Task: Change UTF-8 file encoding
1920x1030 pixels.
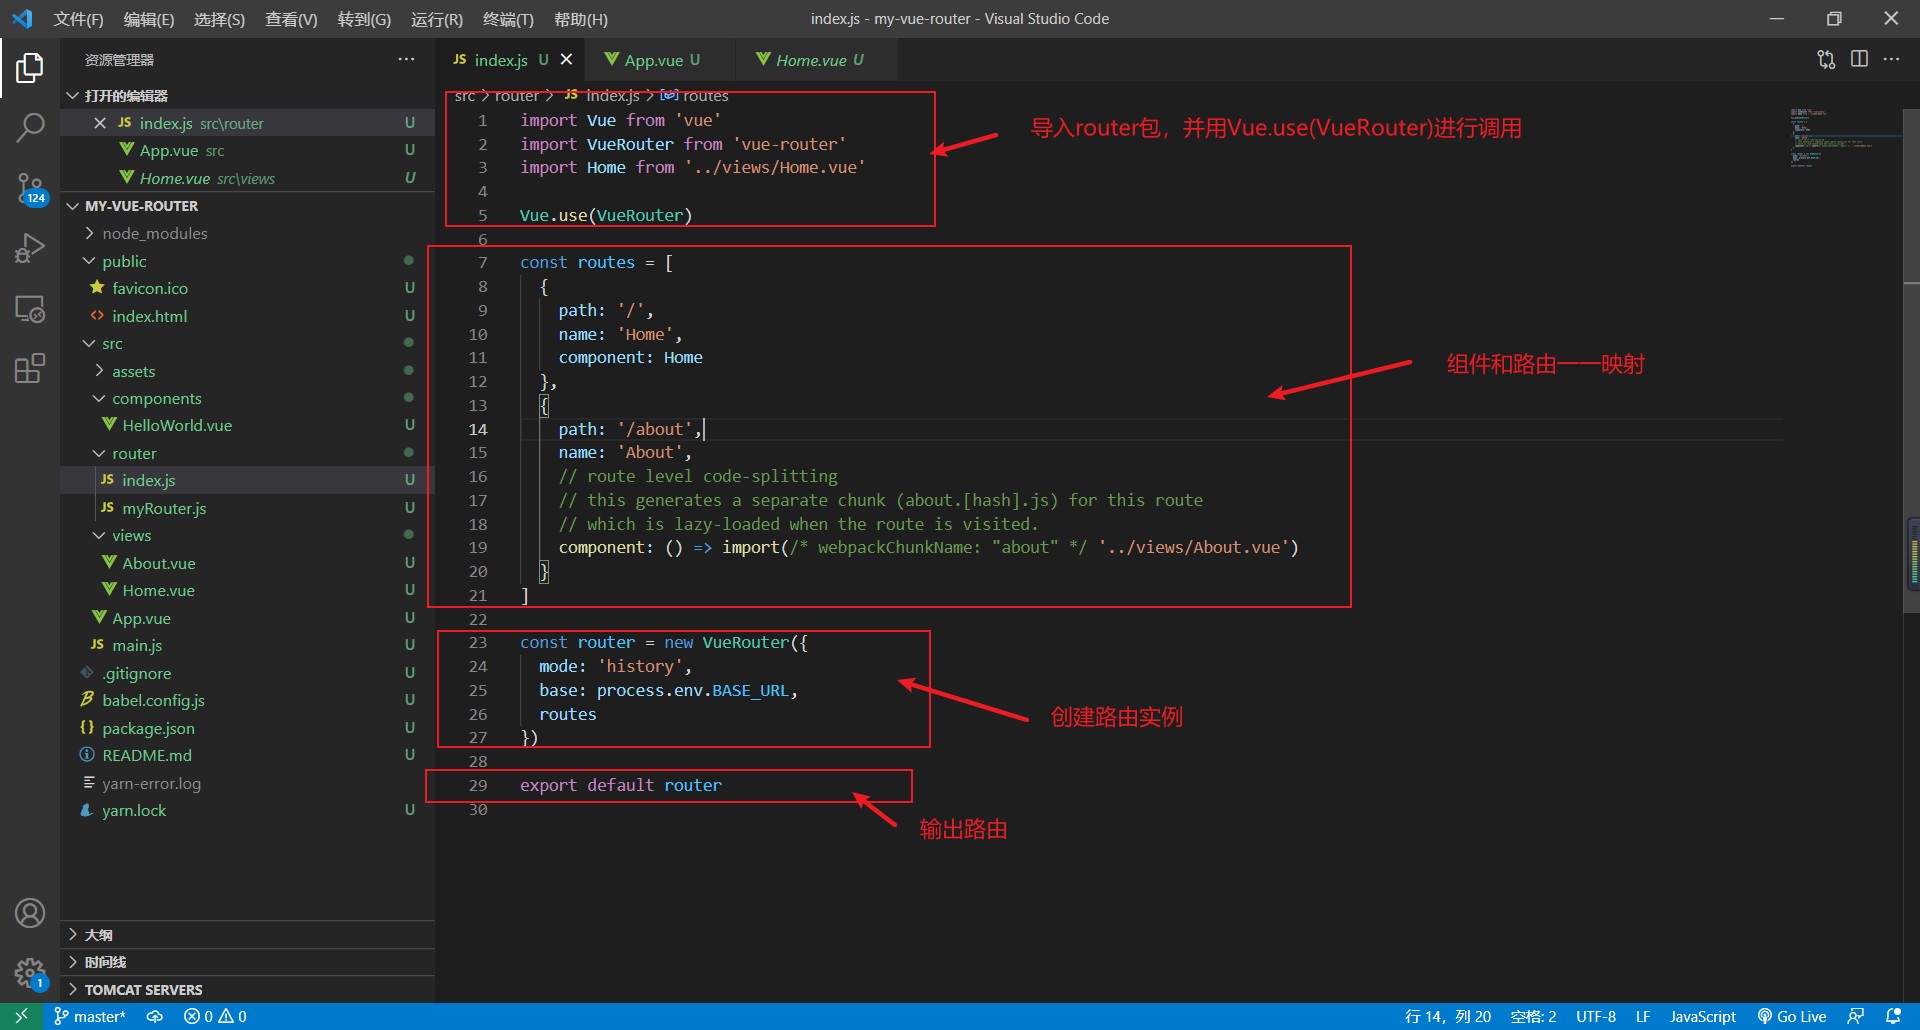Action: point(1595,1016)
